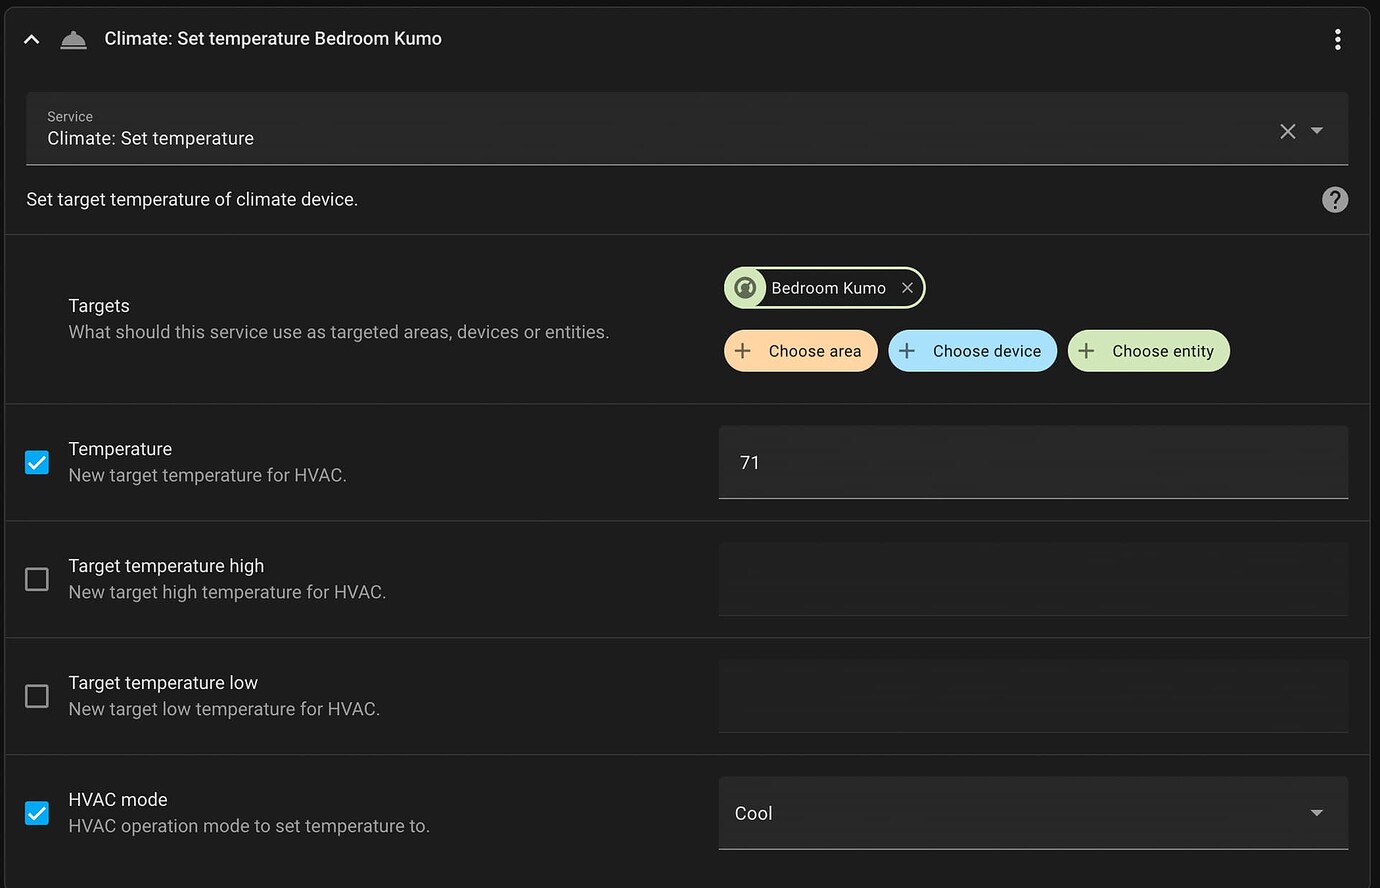
Task: Open the action overflow menu
Action: tap(1338, 38)
